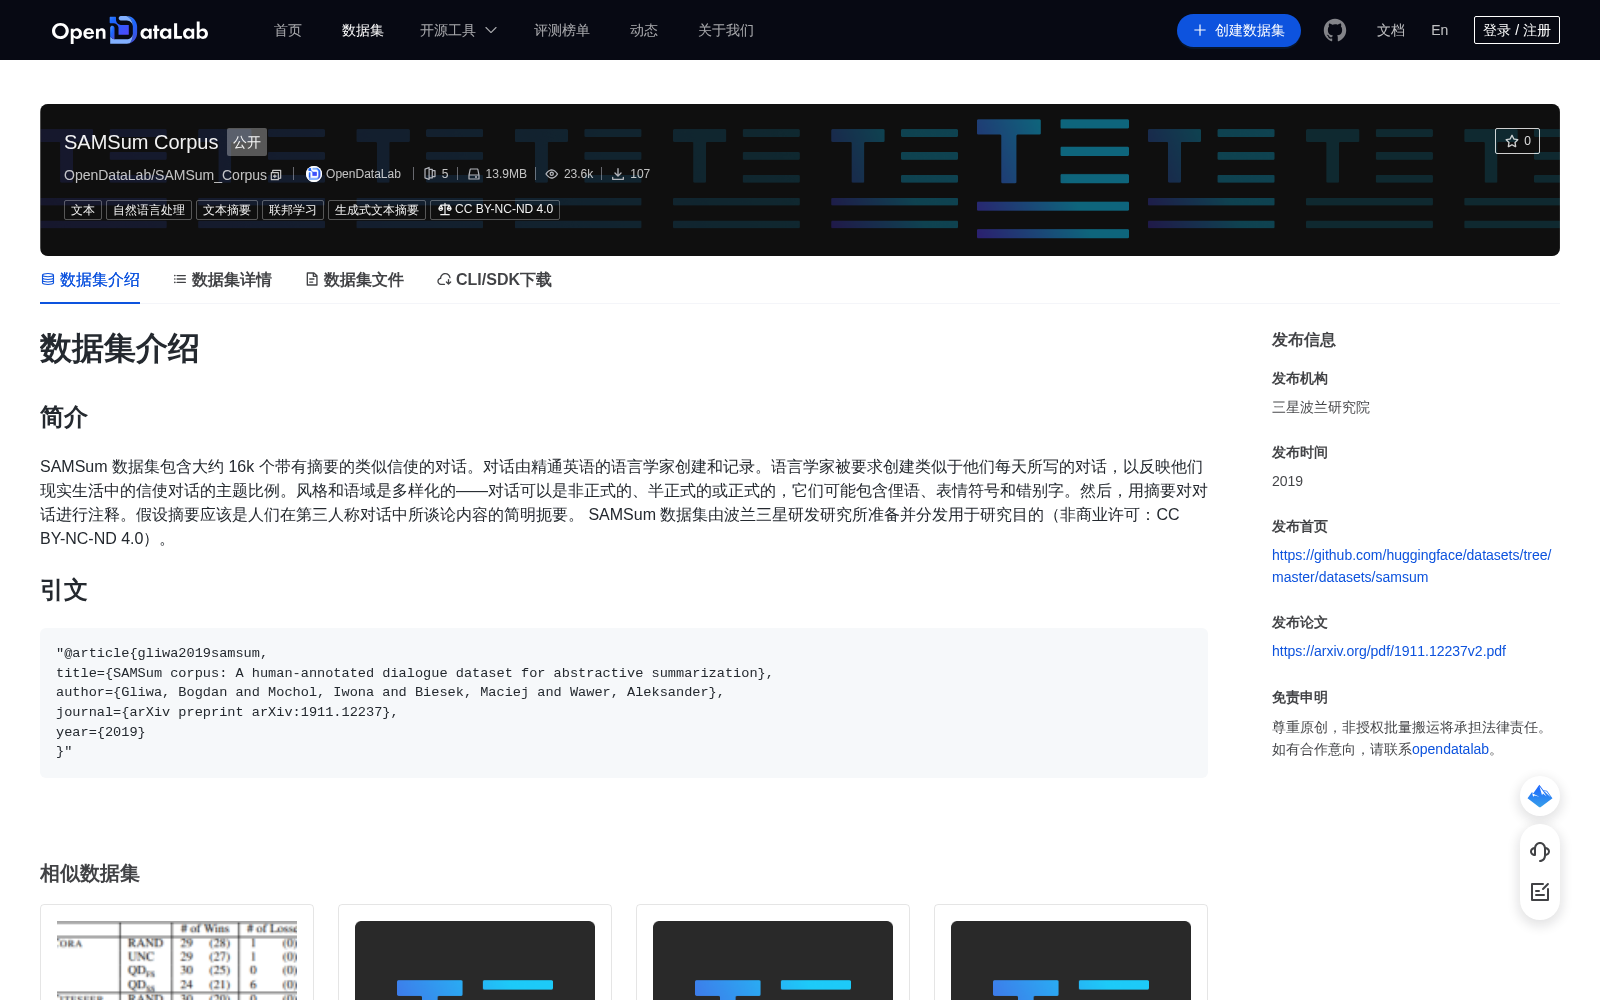Open 数据集 navigation item
Screen dimensions: 1600x1000
click(x=363, y=30)
